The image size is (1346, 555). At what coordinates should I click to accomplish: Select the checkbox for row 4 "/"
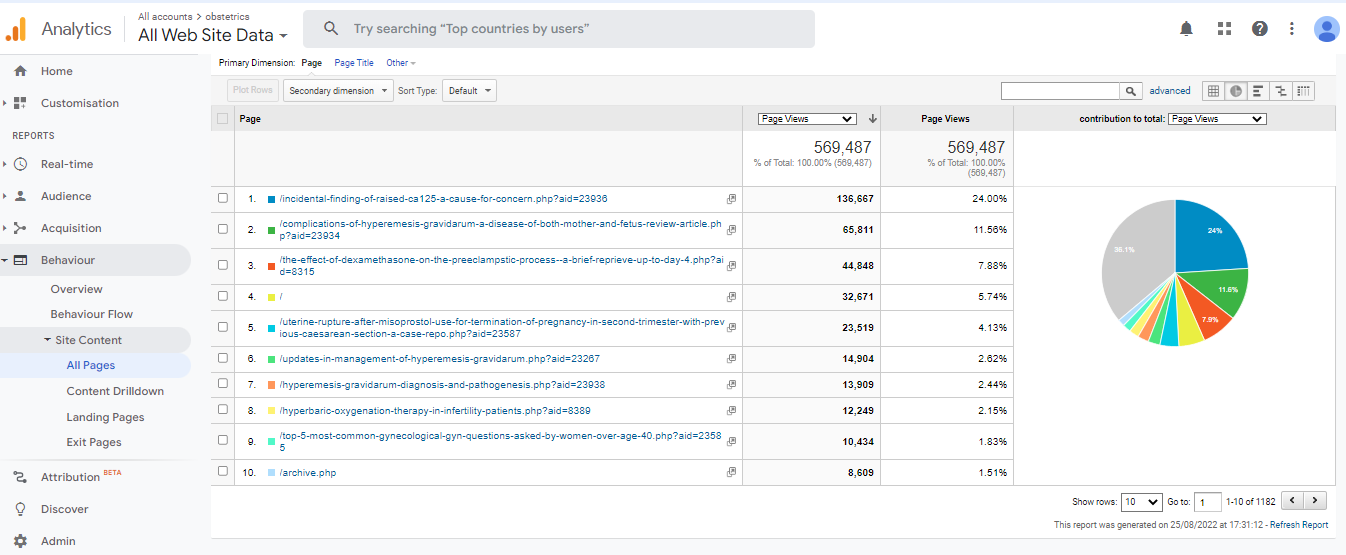click(x=223, y=297)
